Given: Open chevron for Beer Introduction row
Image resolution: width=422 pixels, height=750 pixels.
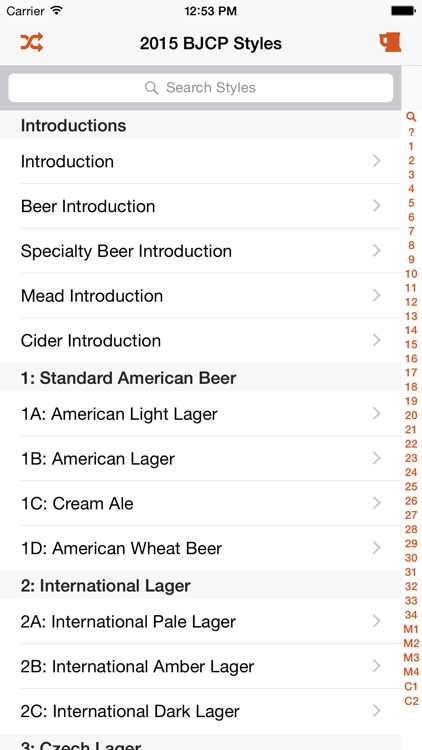Looking at the screenshot, I should point(377,206).
